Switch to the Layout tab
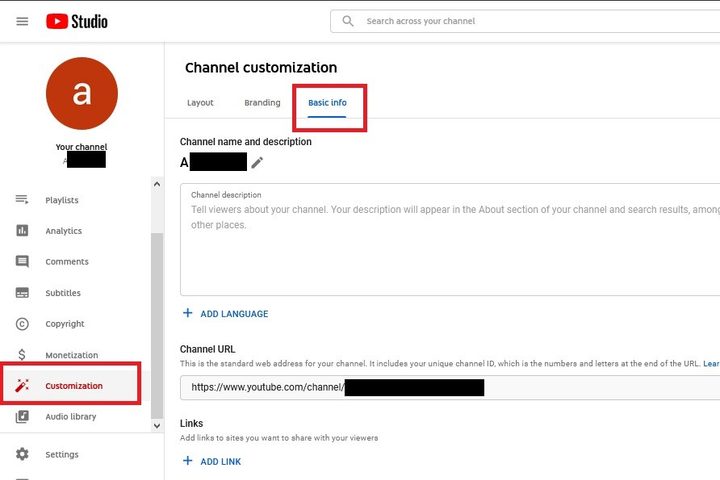Image resolution: width=720 pixels, height=480 pixels. click(x=200, y=102)
